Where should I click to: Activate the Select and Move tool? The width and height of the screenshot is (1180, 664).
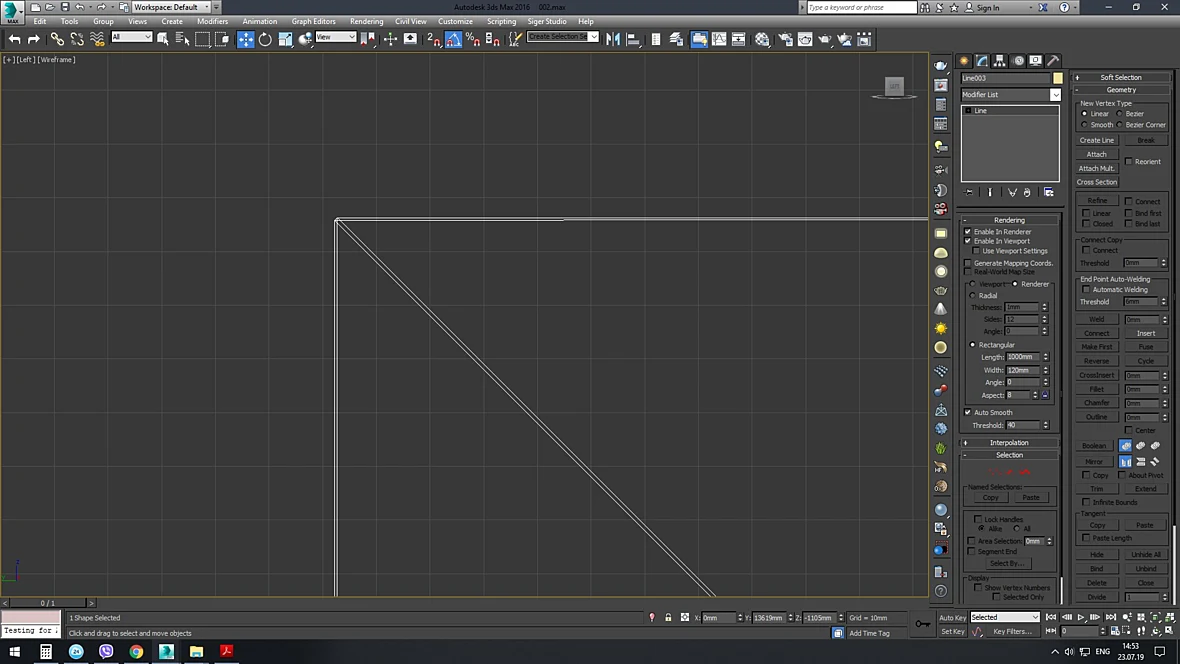[245, 39]
